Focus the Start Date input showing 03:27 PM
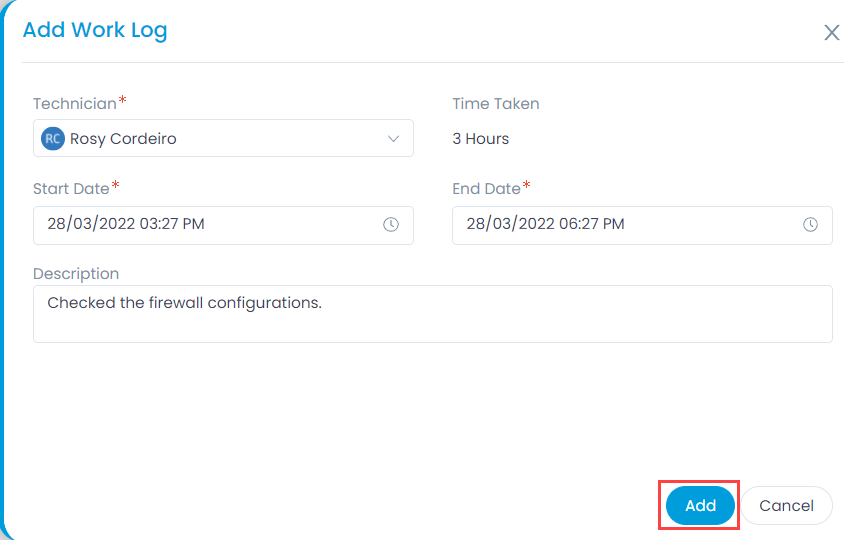 pos(223,225)
